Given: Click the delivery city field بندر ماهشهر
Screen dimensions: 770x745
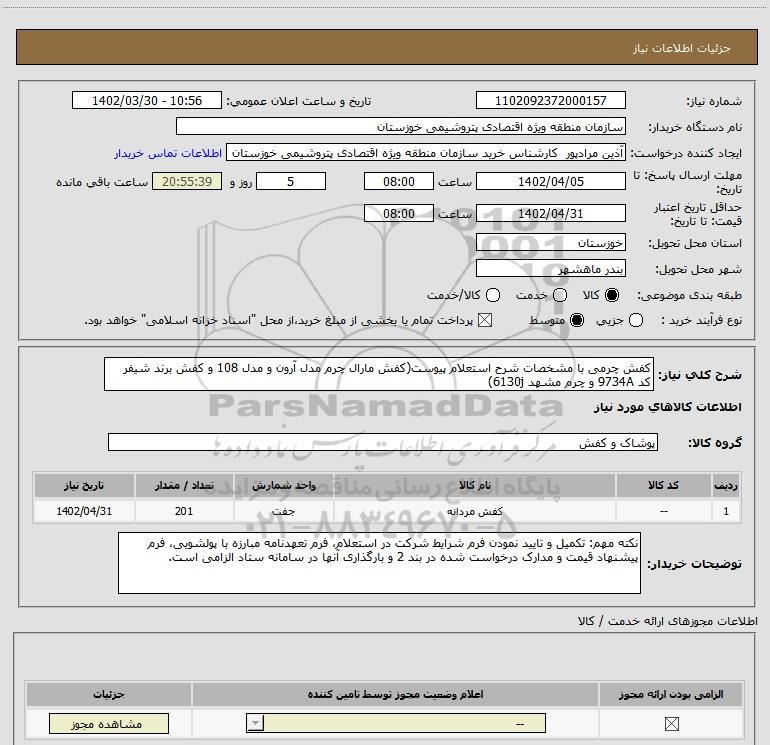Looking at the screenshot, I should coord(550,269).
